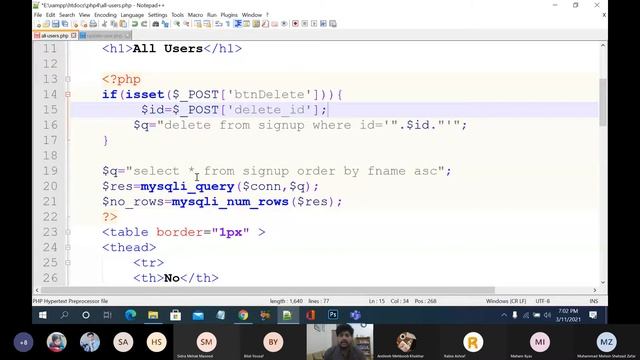
Task: Toggle the Indent Guide icon
Action: pyautogui.click(x=238, y=24)
